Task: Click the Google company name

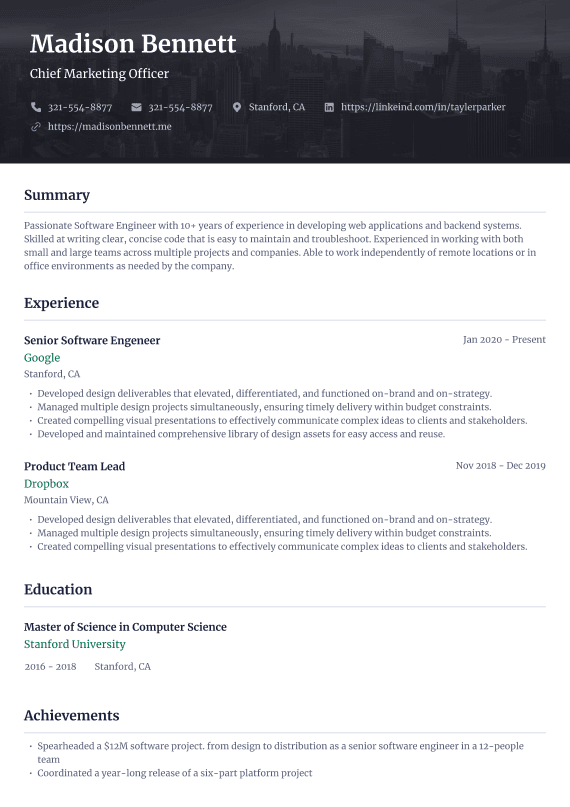Action: pyautogui.click(x=42, y=358)
